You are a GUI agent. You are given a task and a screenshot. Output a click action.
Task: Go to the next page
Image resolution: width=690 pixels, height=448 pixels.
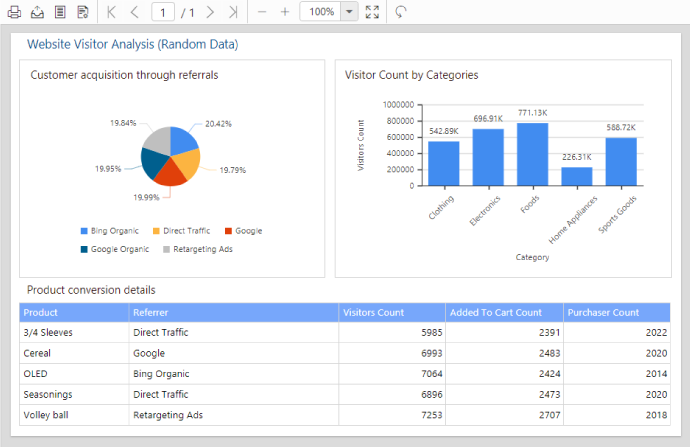210,12
